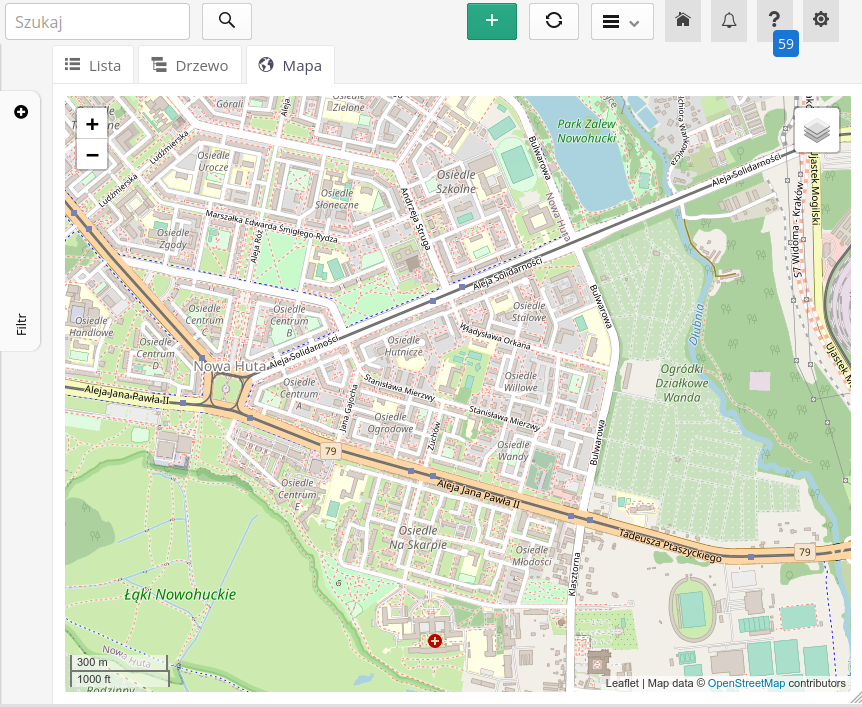Click into the Szukaj search field
862x707 pixels.
97,21
